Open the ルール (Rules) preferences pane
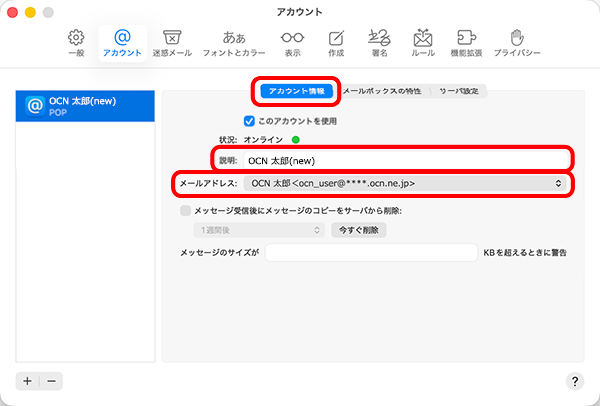 coord(423,41)
